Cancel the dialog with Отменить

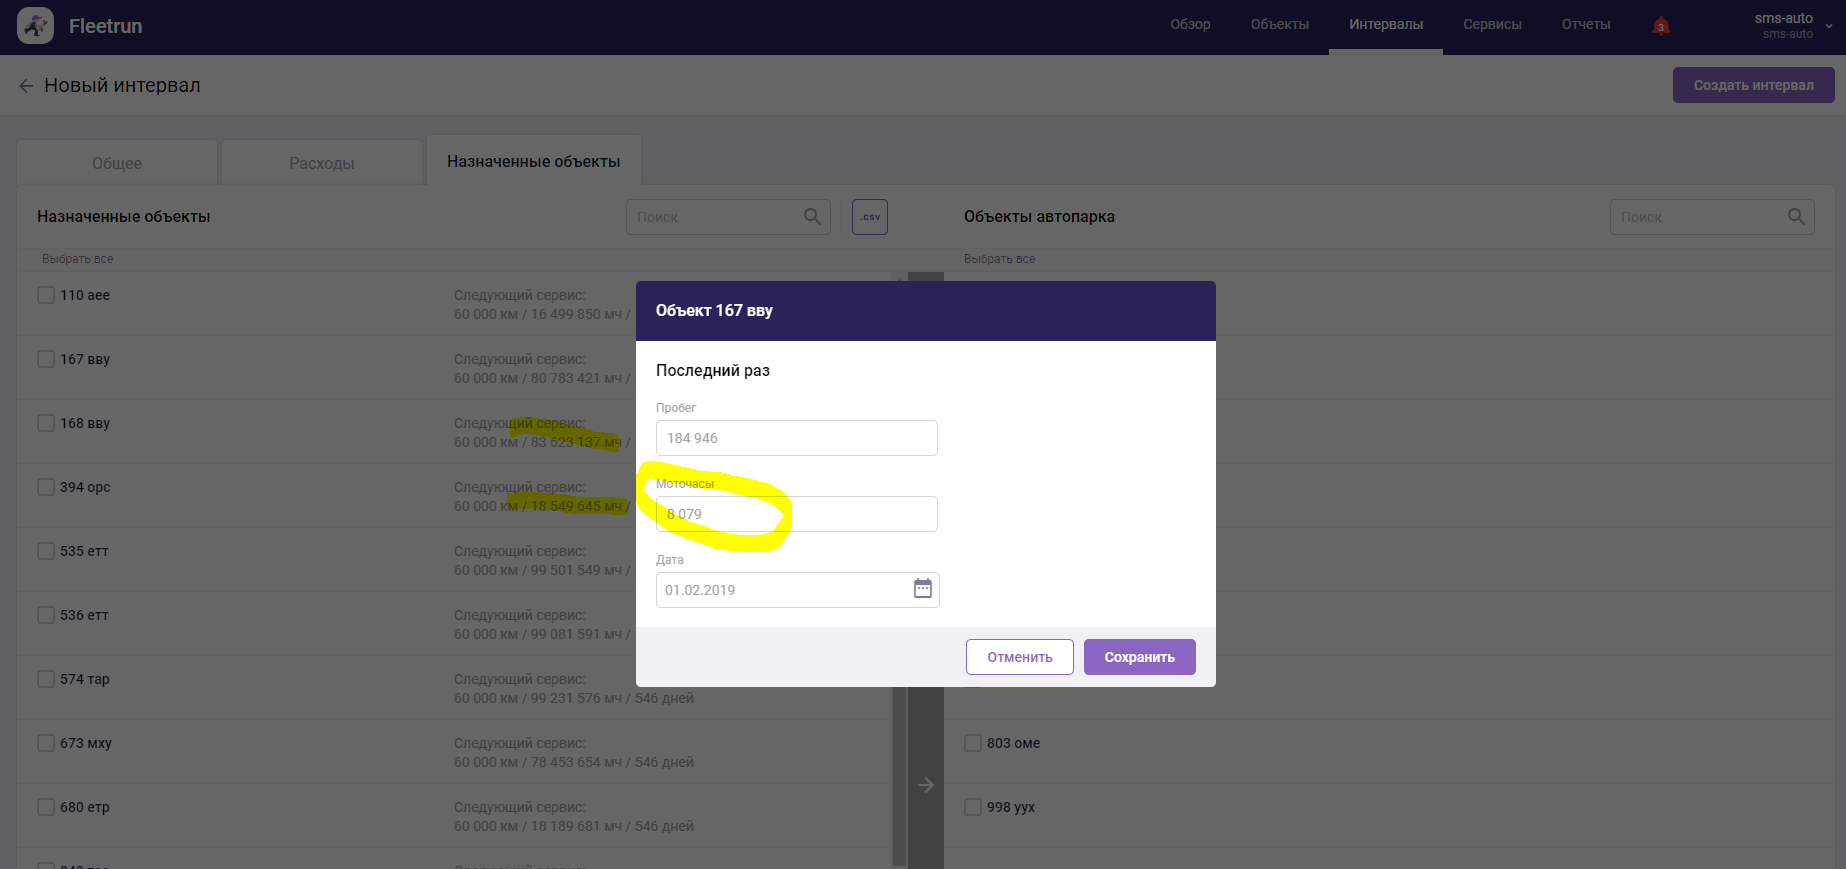pos(1019,657)
